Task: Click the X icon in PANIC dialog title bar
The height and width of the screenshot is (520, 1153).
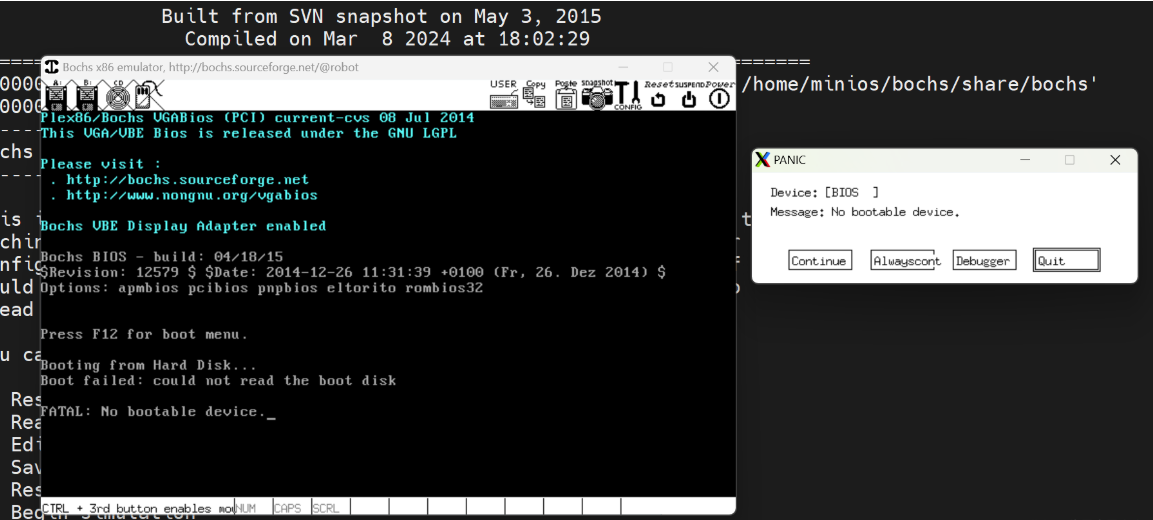Action: [763, 160]
